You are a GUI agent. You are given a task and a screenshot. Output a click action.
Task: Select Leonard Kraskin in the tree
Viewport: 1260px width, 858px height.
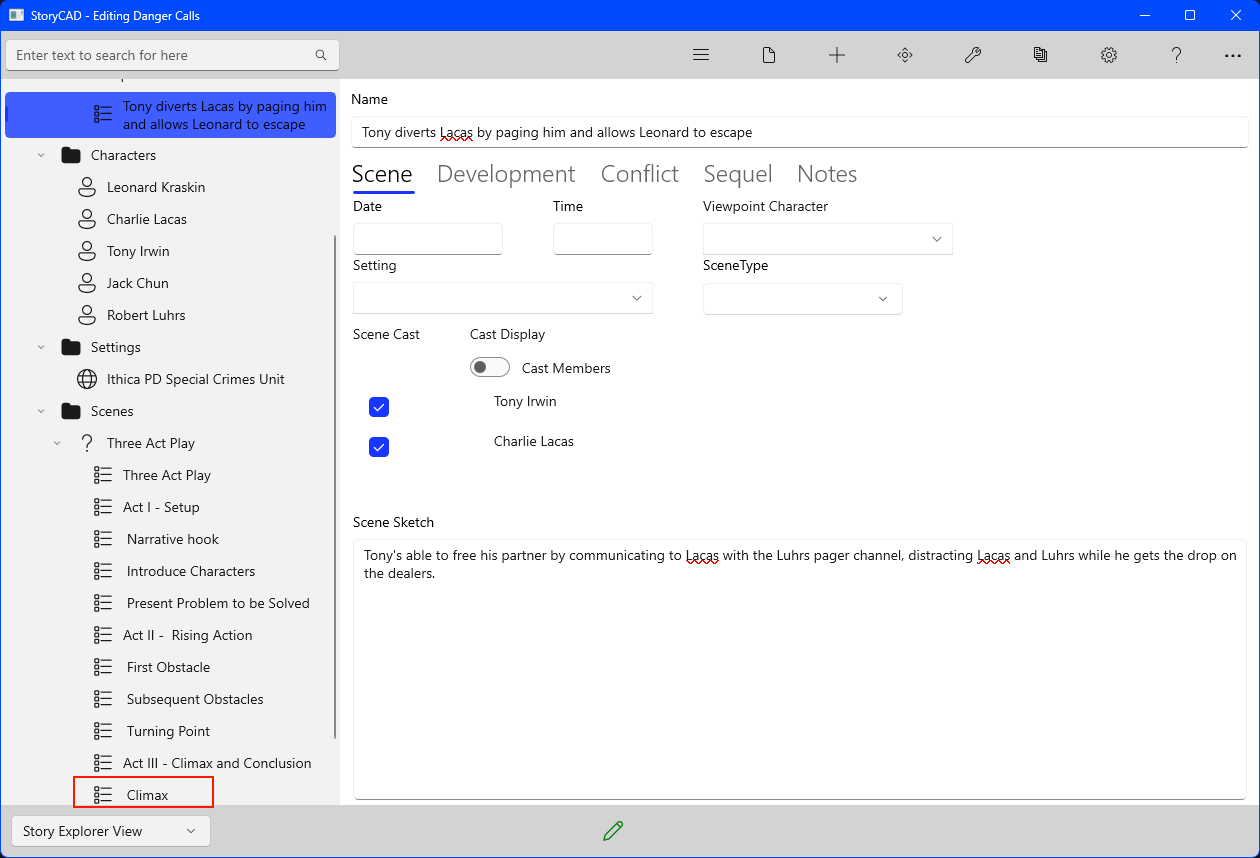(156, 187)
